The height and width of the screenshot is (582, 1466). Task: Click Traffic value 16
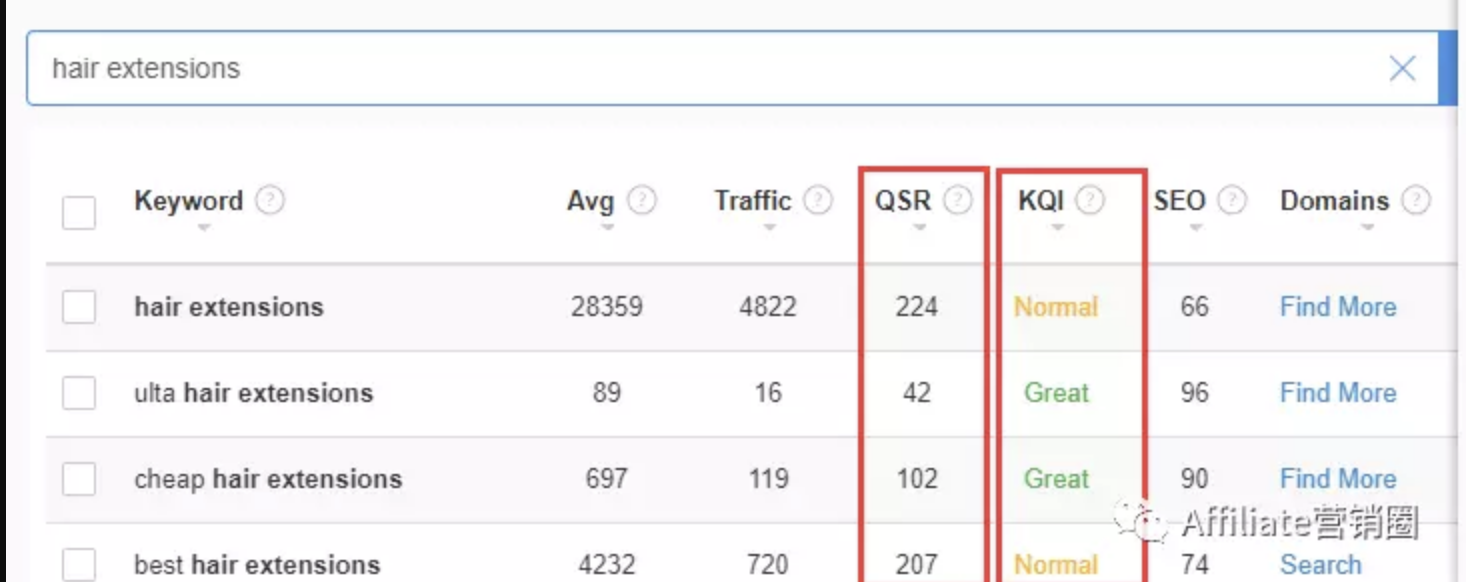(x=768, y=393)
